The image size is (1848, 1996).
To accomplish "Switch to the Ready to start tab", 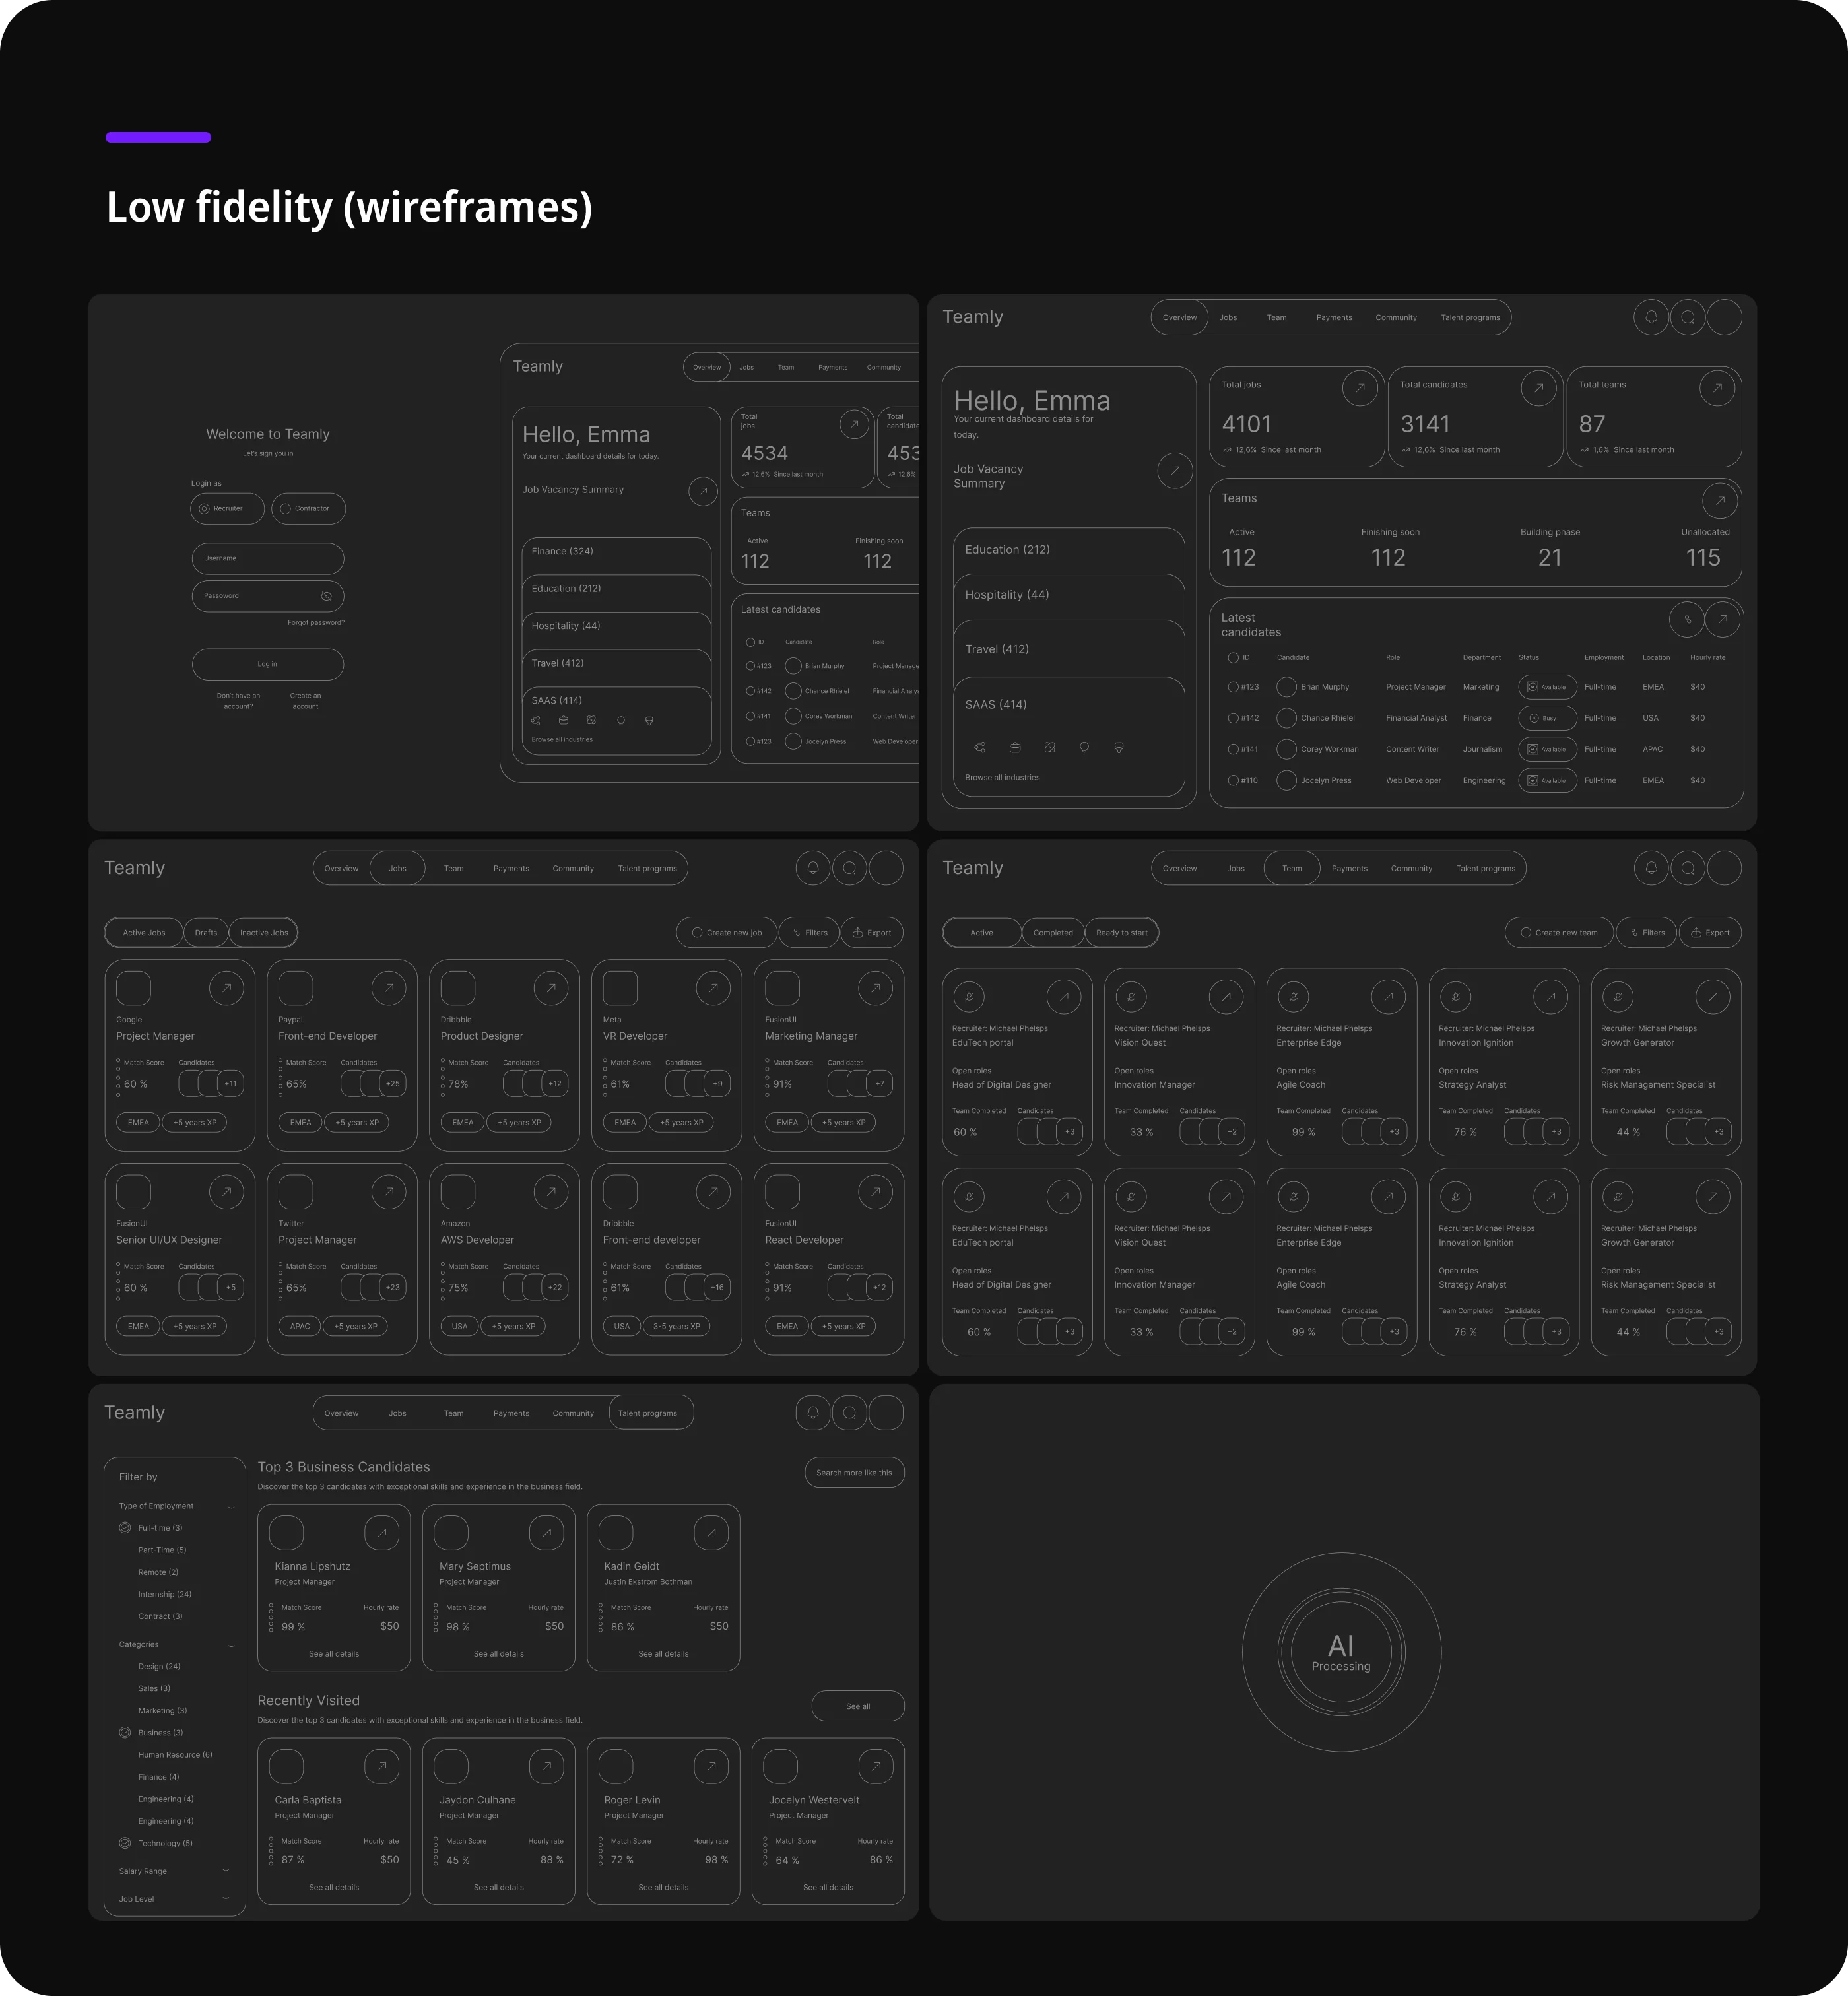I will (x=1121, y=933).
